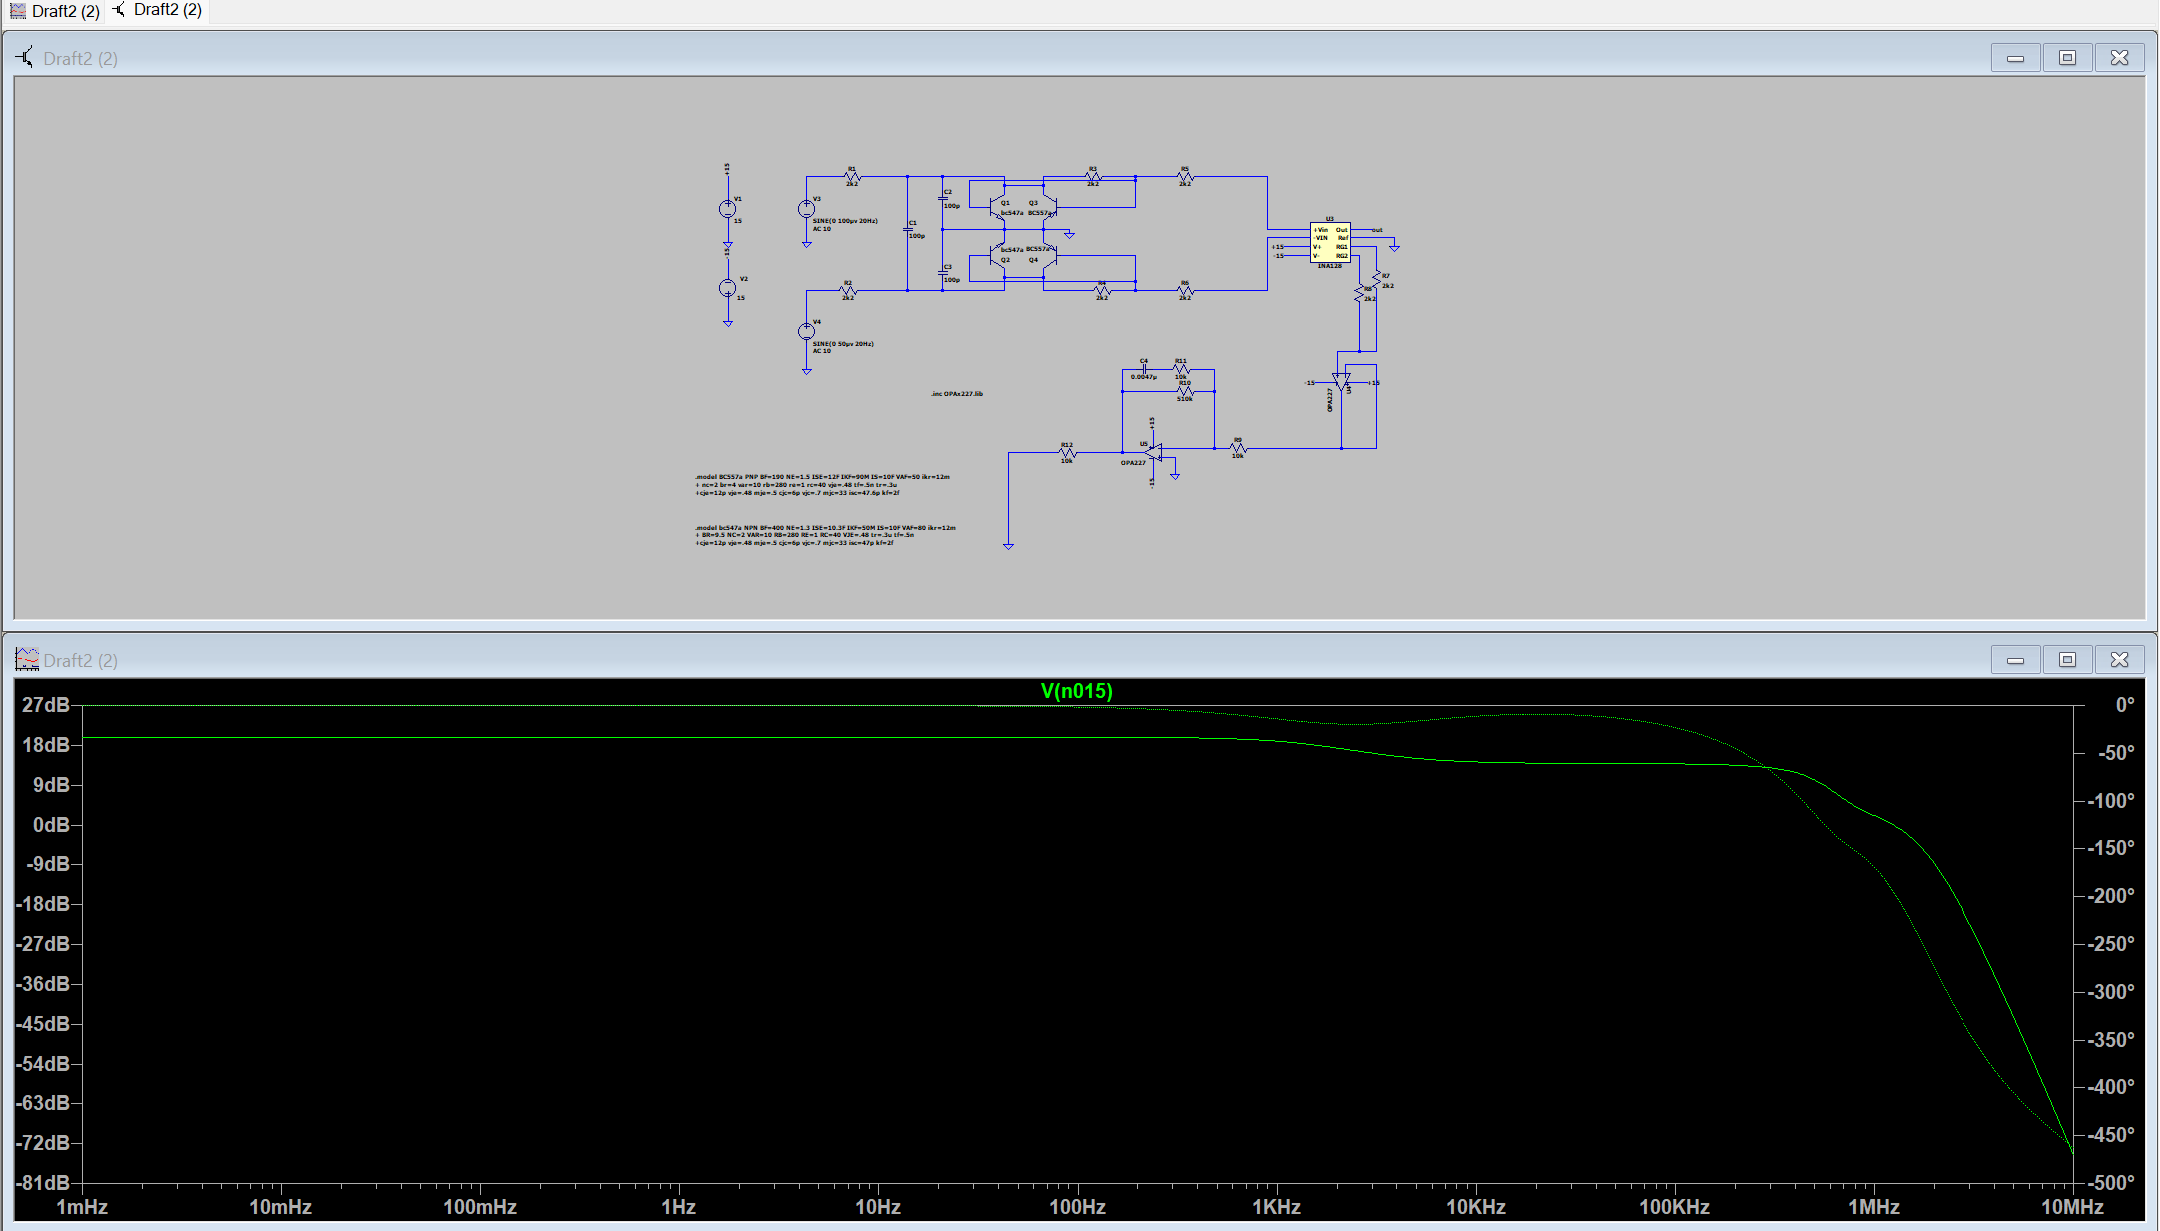Screen dimensions: 2160x1231
Task: Click the schematic window title transistor icon
Action: tap(25, 58)
